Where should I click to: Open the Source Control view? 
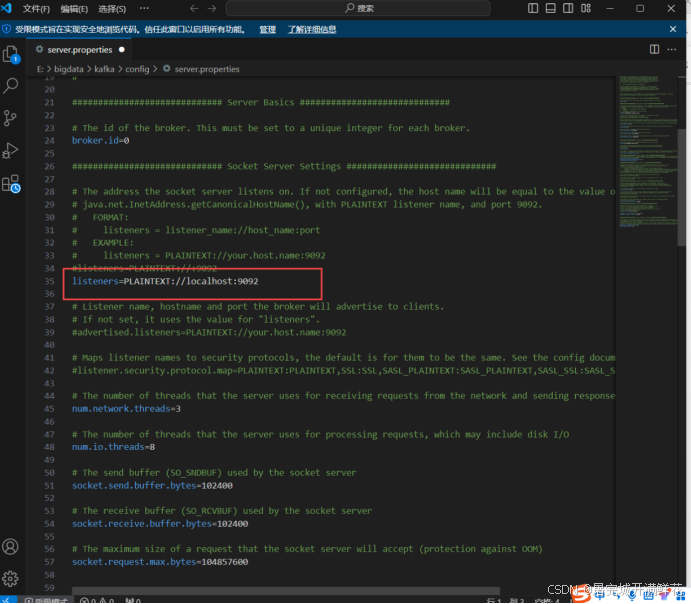(12, 118)
